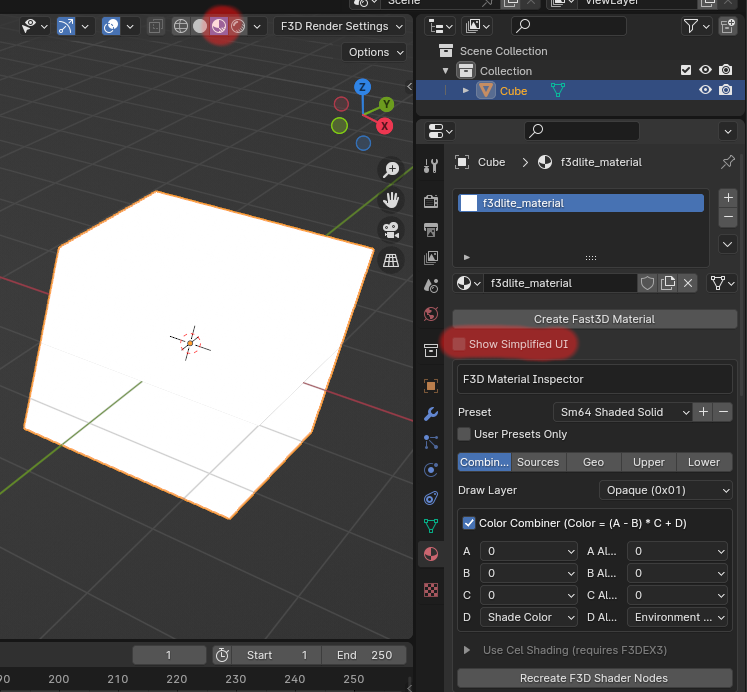Image resolution: width=747 pixels, height=692 pixels.
Task: Open Draw Layer Opaque dropdown
Action: point(666,490)
